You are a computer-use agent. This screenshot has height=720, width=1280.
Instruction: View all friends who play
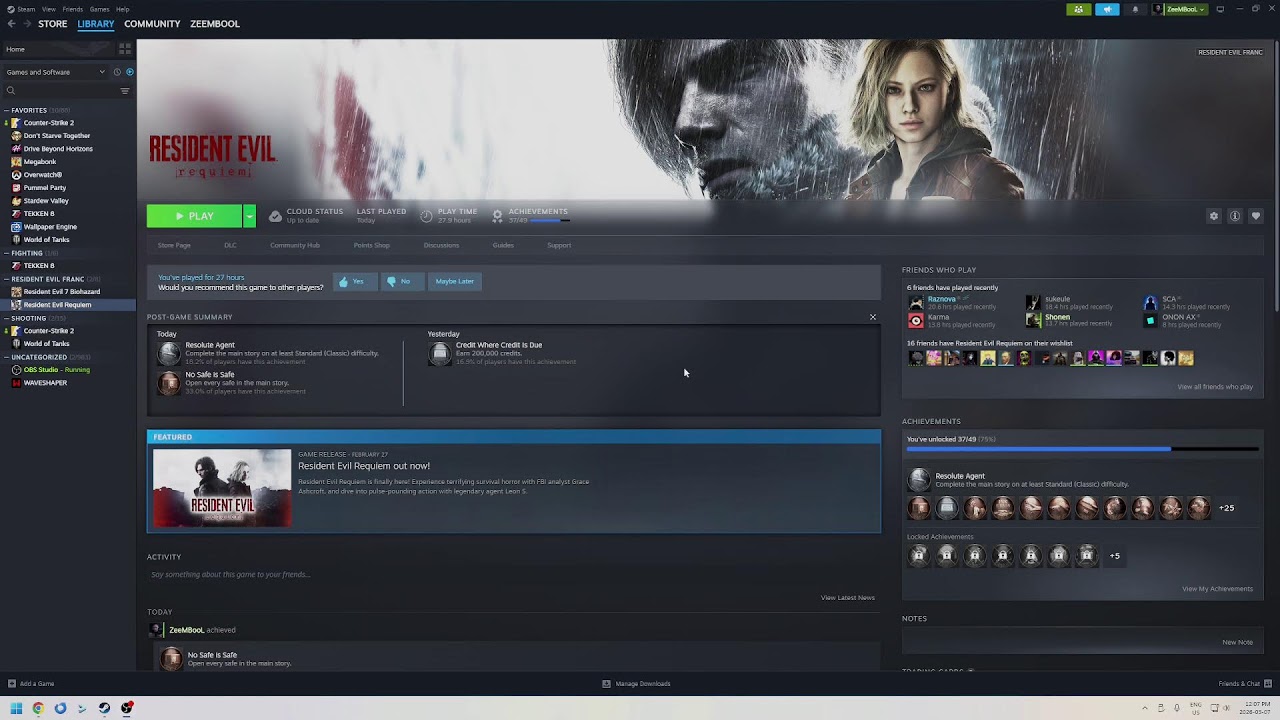point(1215,387)
